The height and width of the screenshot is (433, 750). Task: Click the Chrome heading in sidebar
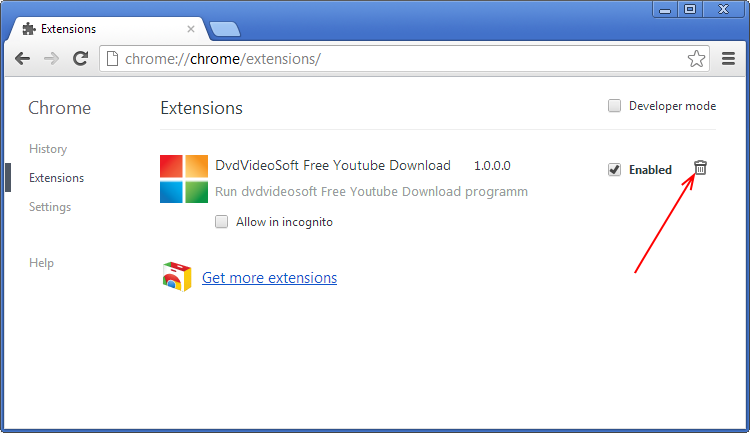[59, 108]
